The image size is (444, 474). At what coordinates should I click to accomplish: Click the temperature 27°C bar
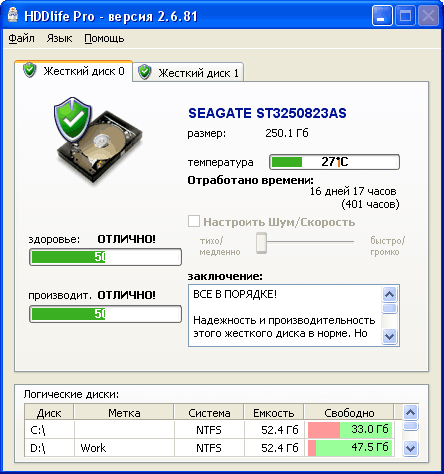tap(334, 162)
